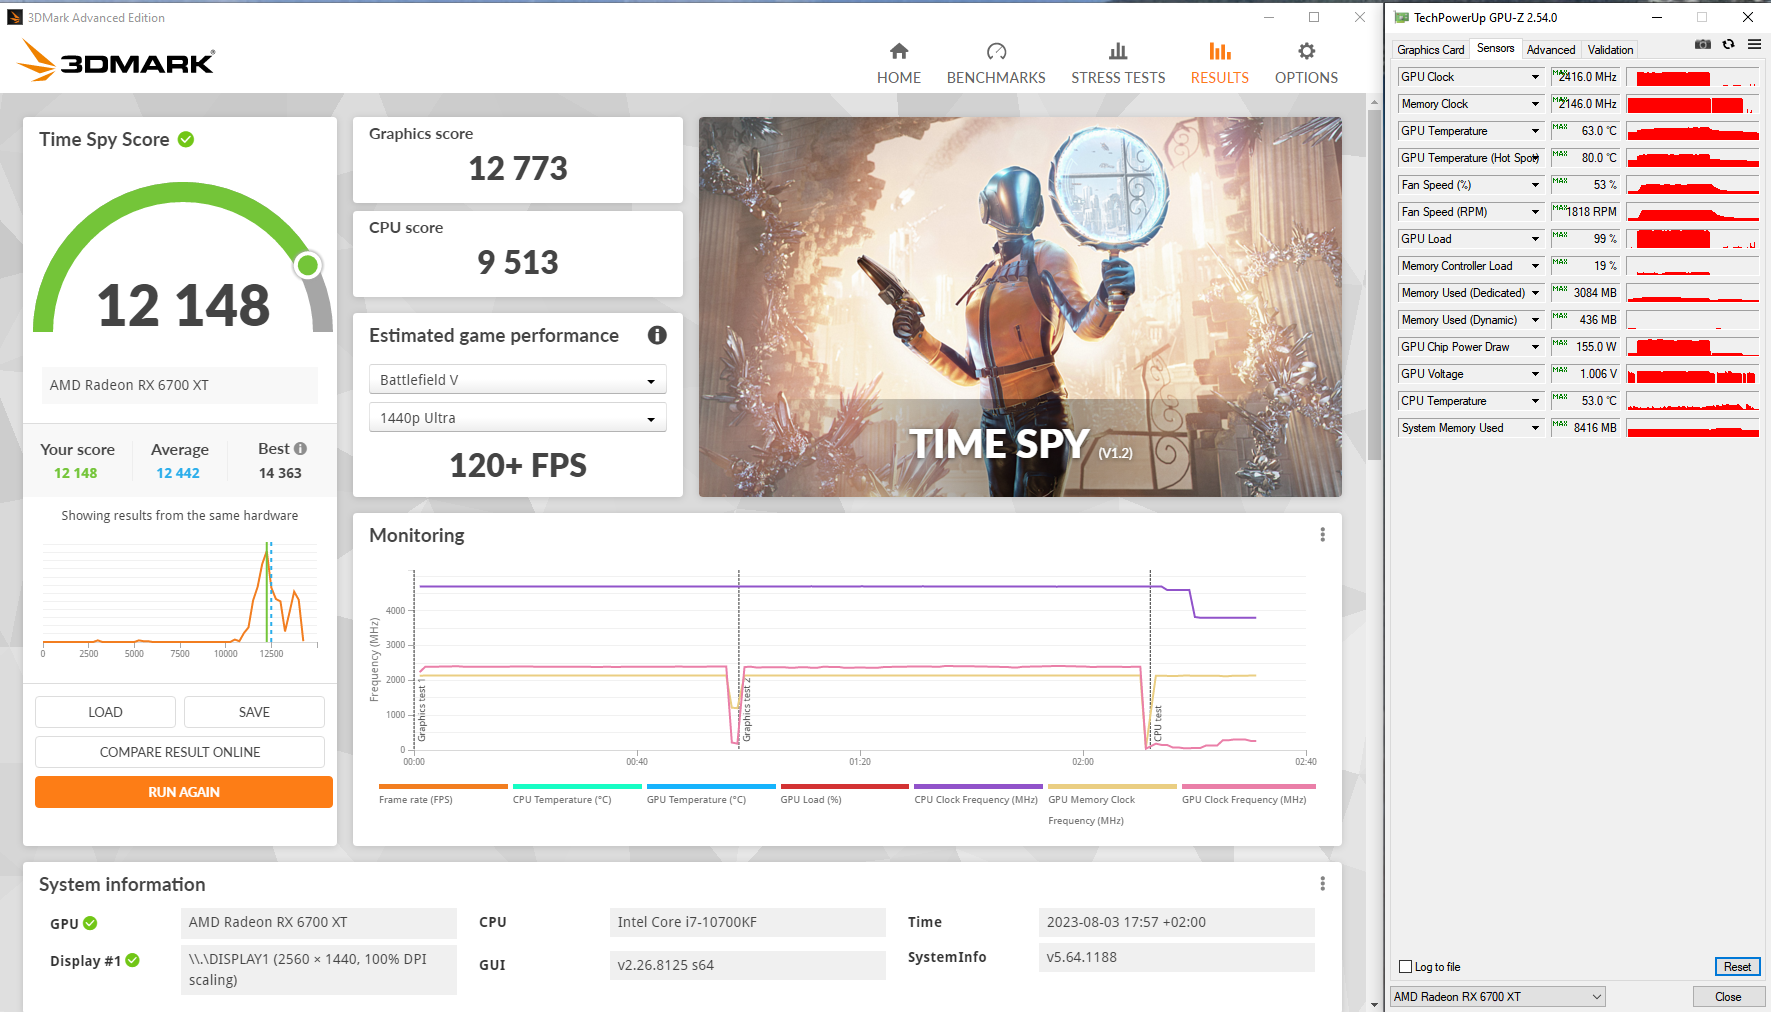Image resolution: width=1771 pixels, height=1012 pixels.
Task: Expand the System Memory Used sensor dropdown
Action: point(1535,428)
